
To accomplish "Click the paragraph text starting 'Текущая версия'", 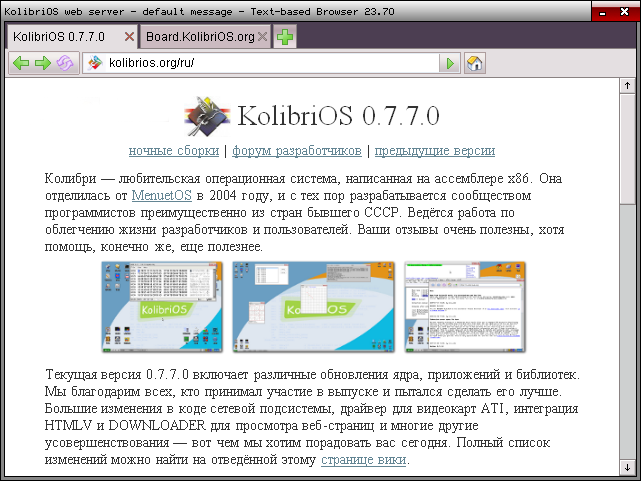I will click(x=312, y=417).
